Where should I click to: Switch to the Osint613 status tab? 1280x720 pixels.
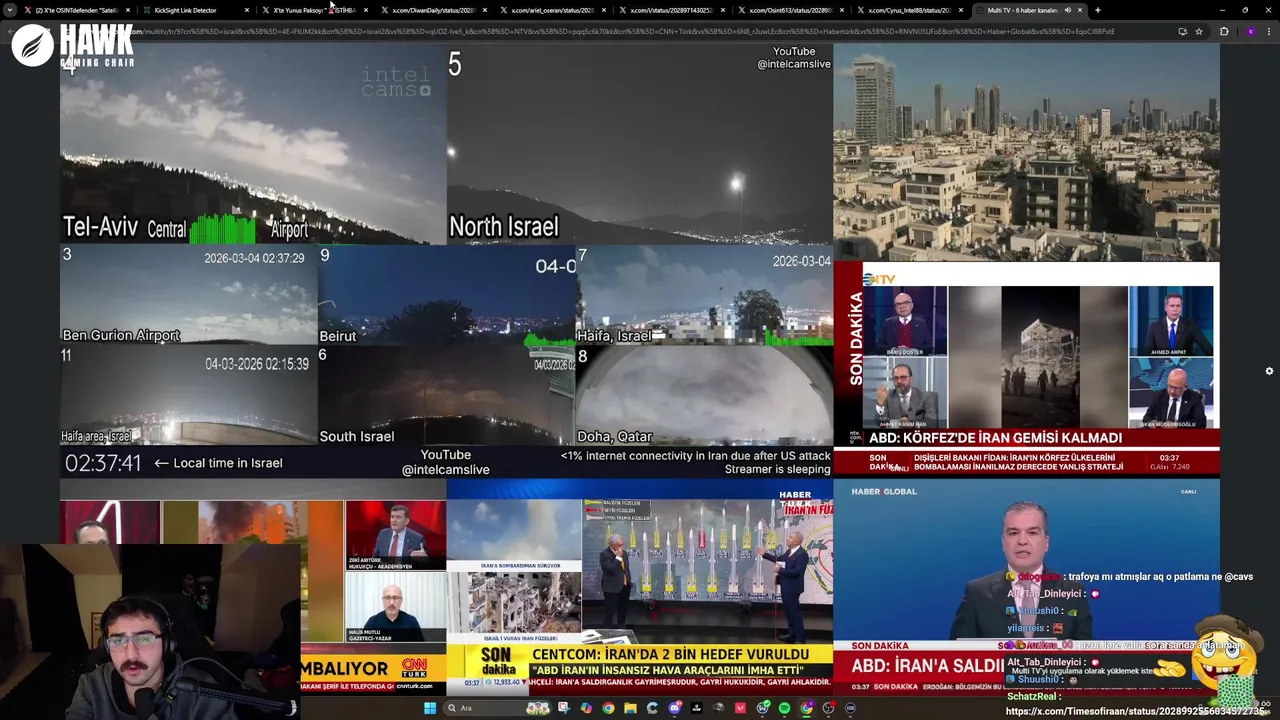[790, 10]
